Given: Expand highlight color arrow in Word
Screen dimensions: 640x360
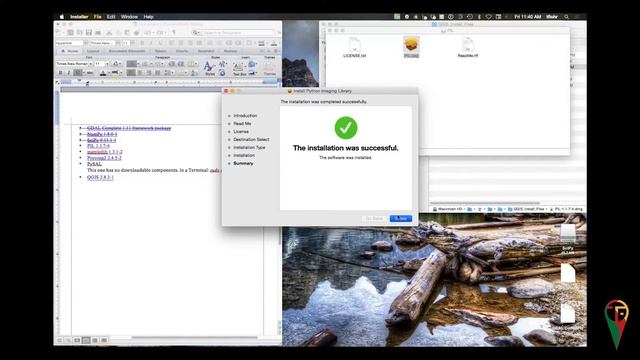Looking at the screenshot, I should 120,73.
